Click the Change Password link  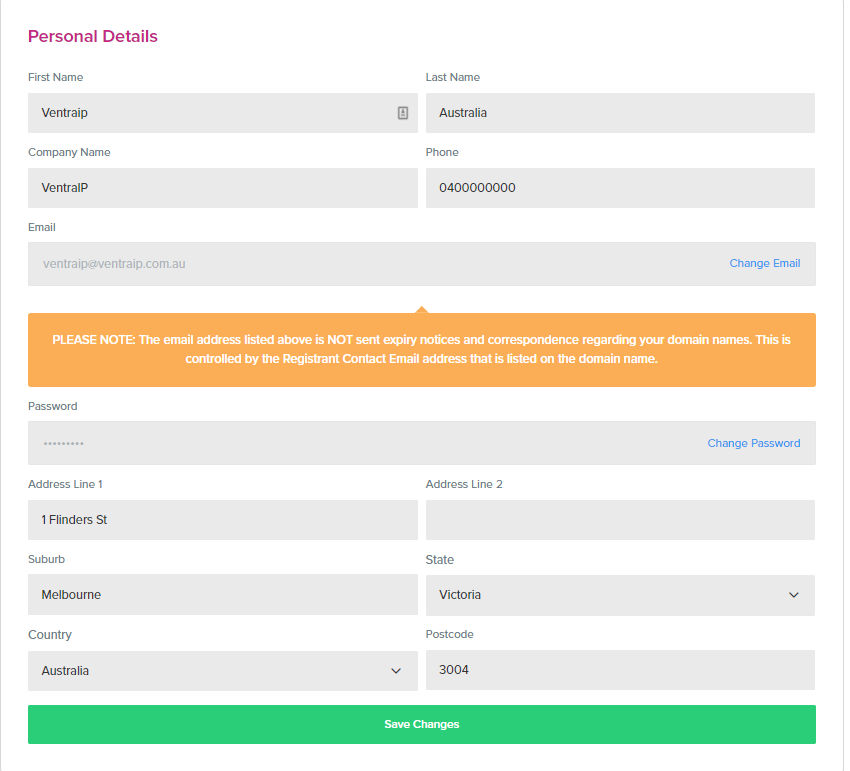click(x=754, y=443)
